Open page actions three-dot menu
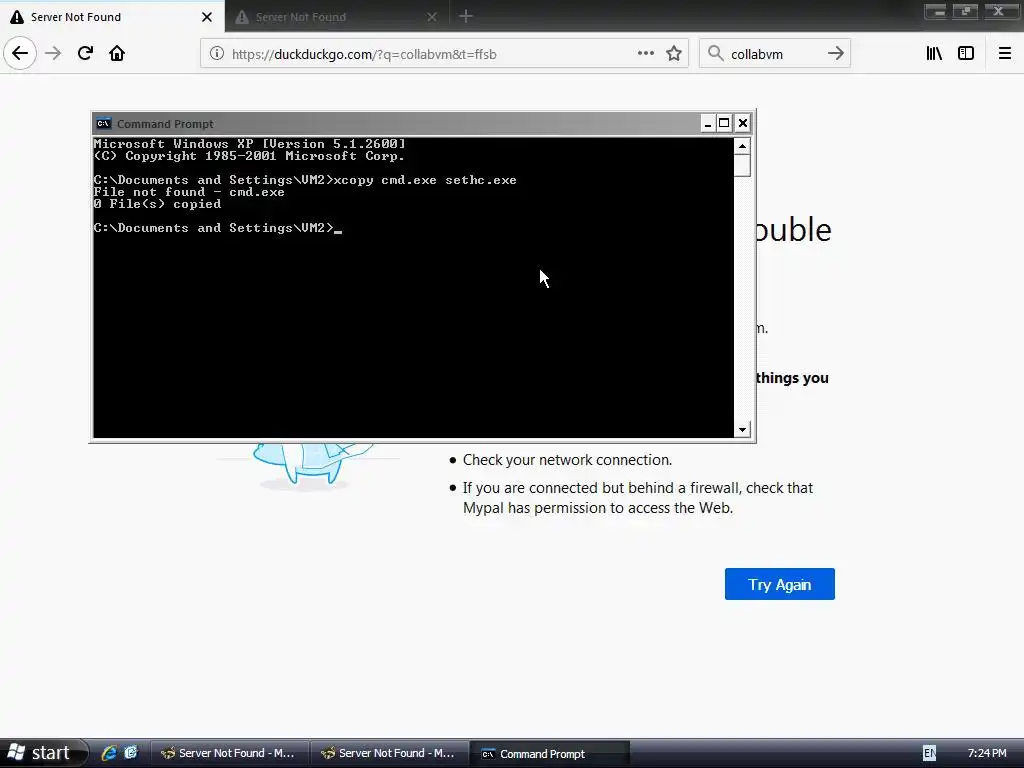This screenshot has width=1024, height=768. coord(645,54)
